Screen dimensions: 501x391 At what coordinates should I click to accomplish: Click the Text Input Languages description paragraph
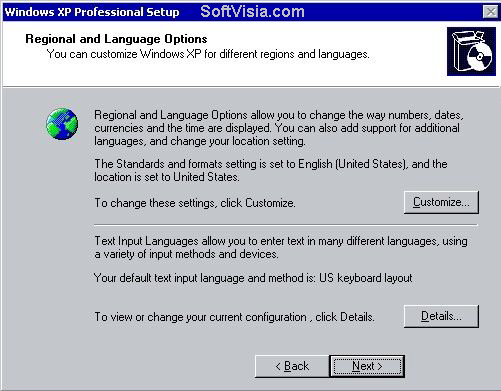click(x=281, y=248)
